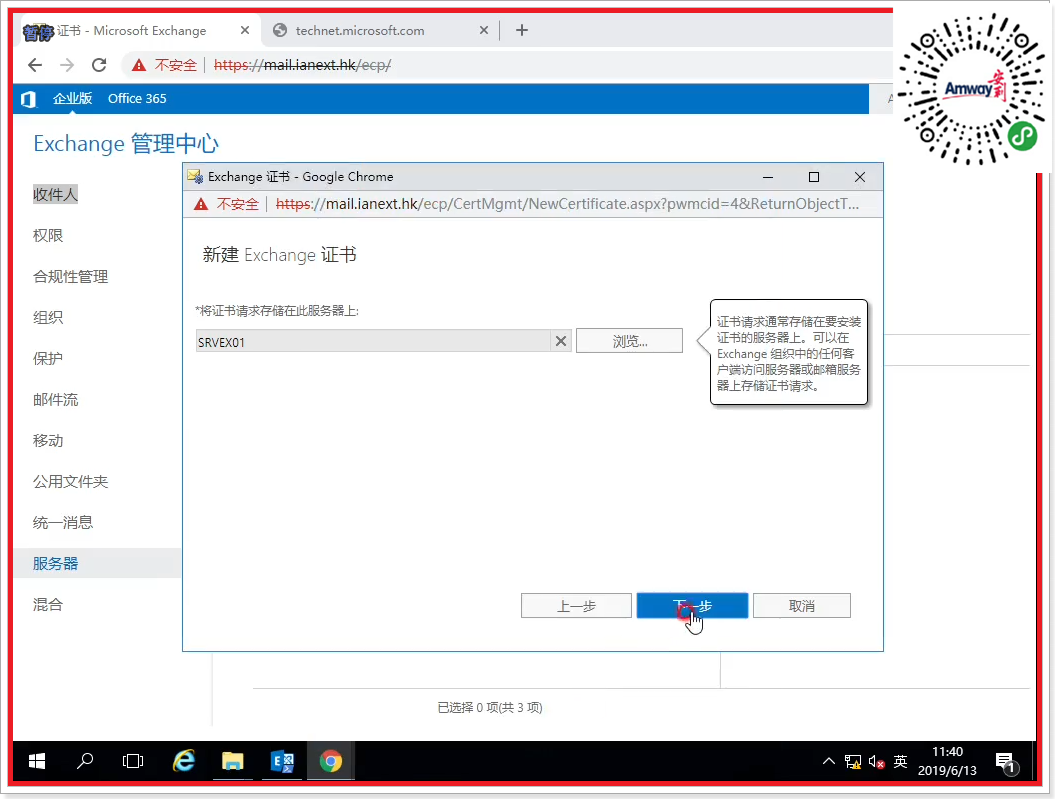This screenshot has height=799, width=1055.
Task: Open 服务器 in the left navigation
Action: (55, 564)
